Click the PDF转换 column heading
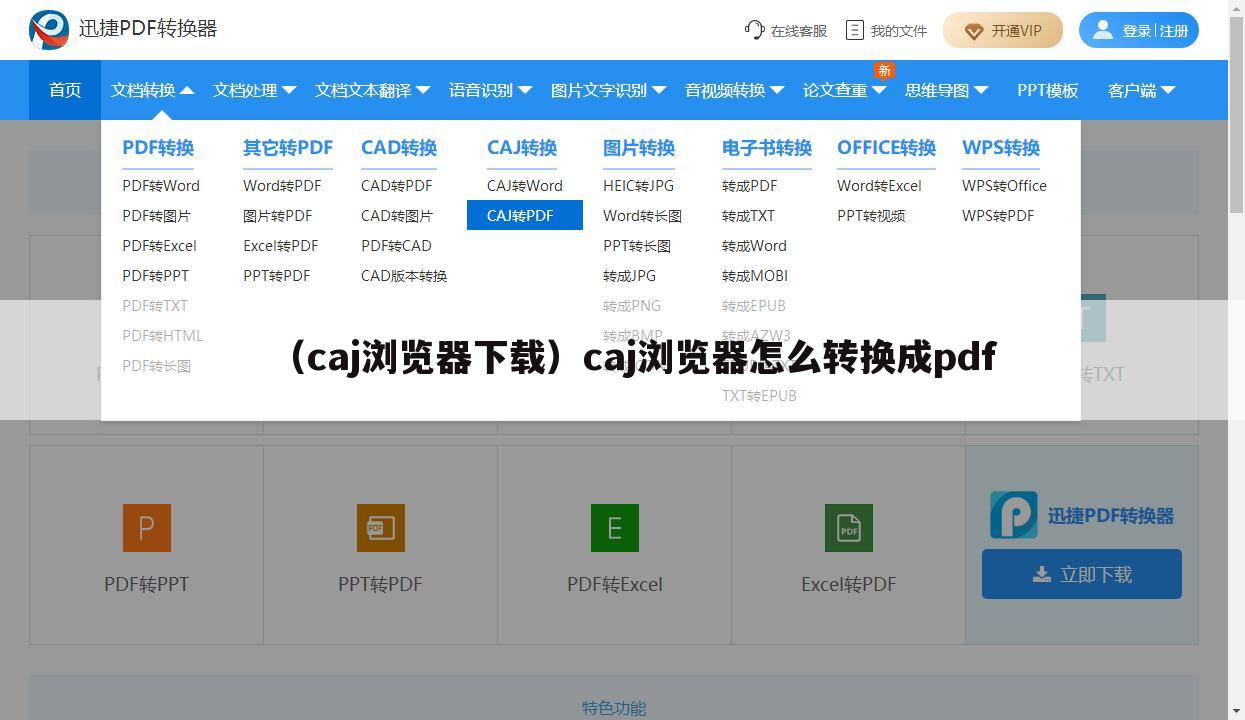Image resolution: width=1245 pixels, height=720 pixels. 158,147
